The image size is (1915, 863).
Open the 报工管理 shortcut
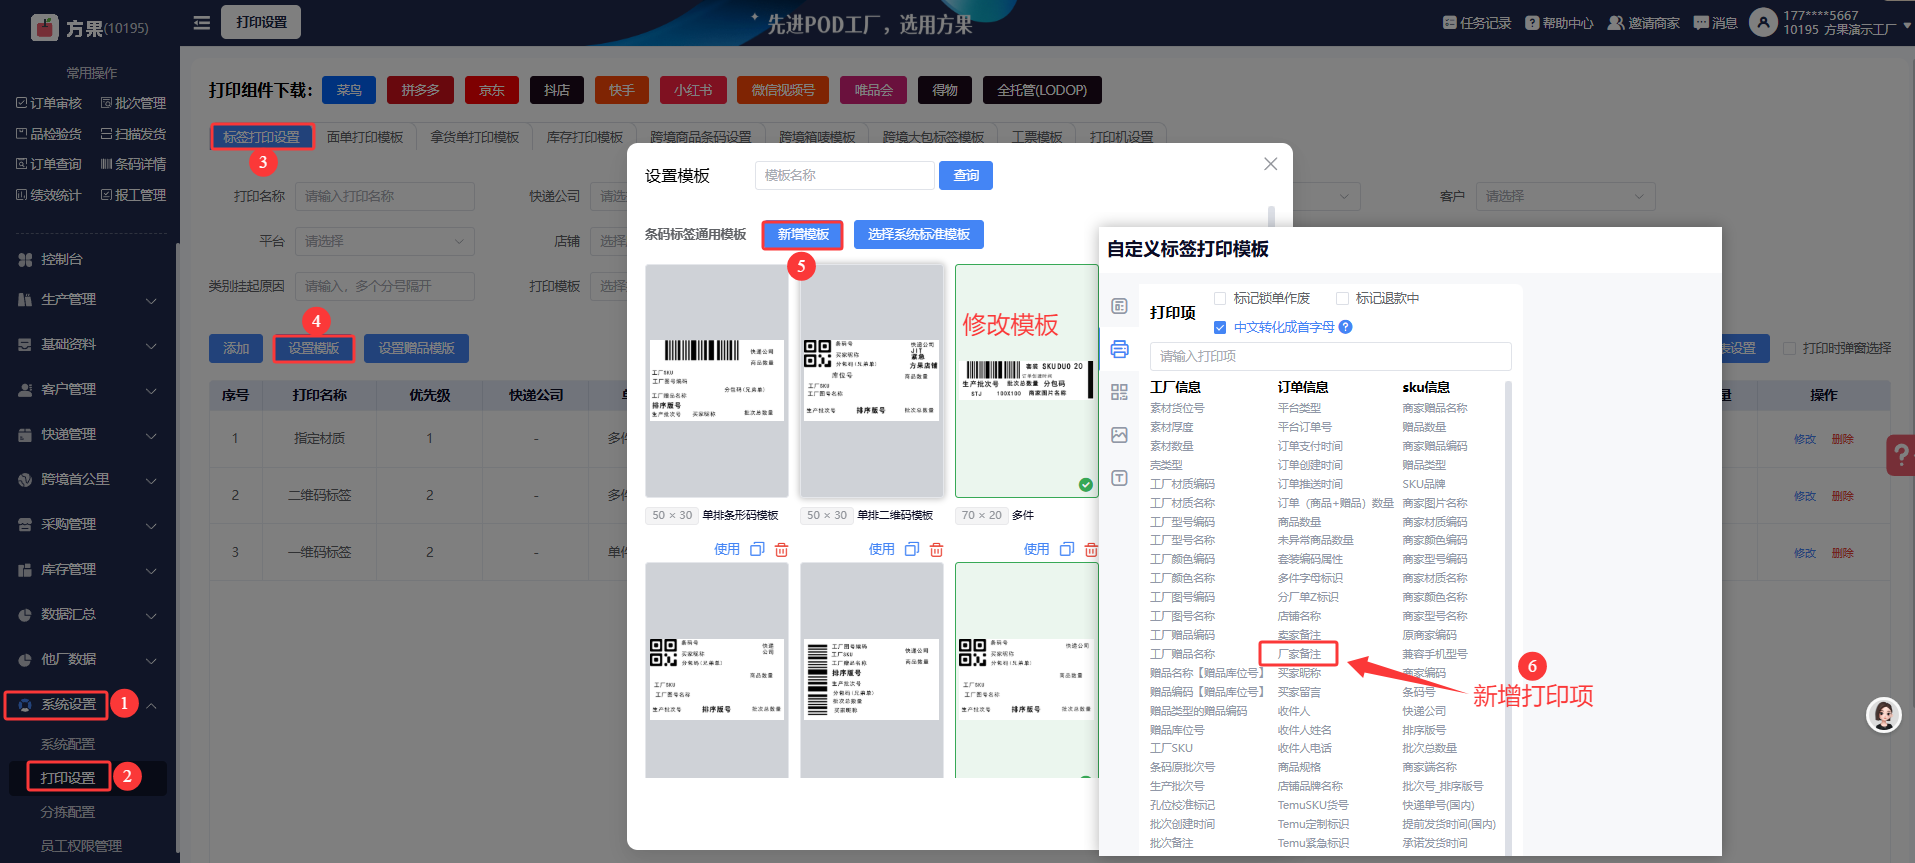coord(133,195)
